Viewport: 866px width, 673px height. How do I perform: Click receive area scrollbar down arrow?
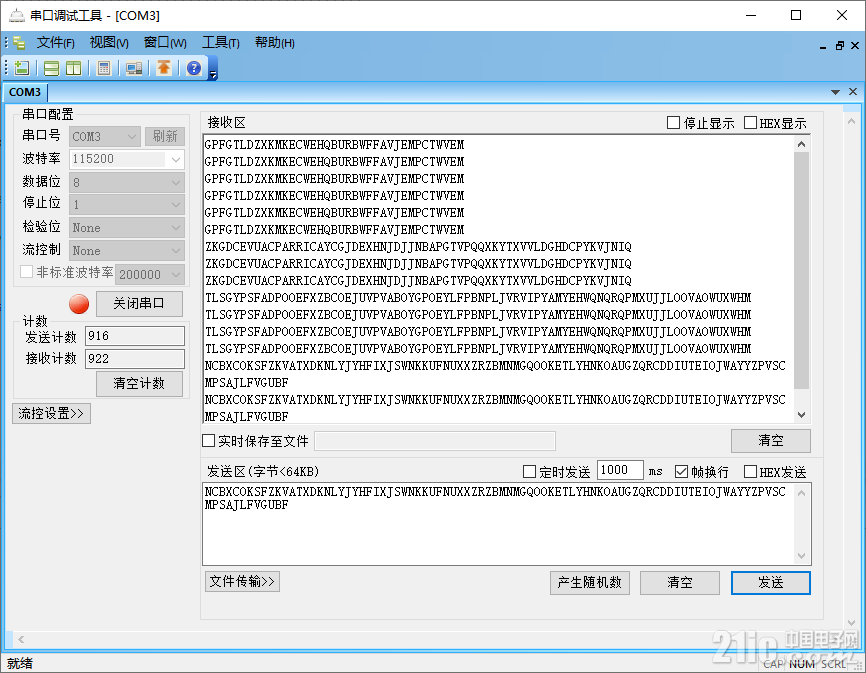(801, 415)
